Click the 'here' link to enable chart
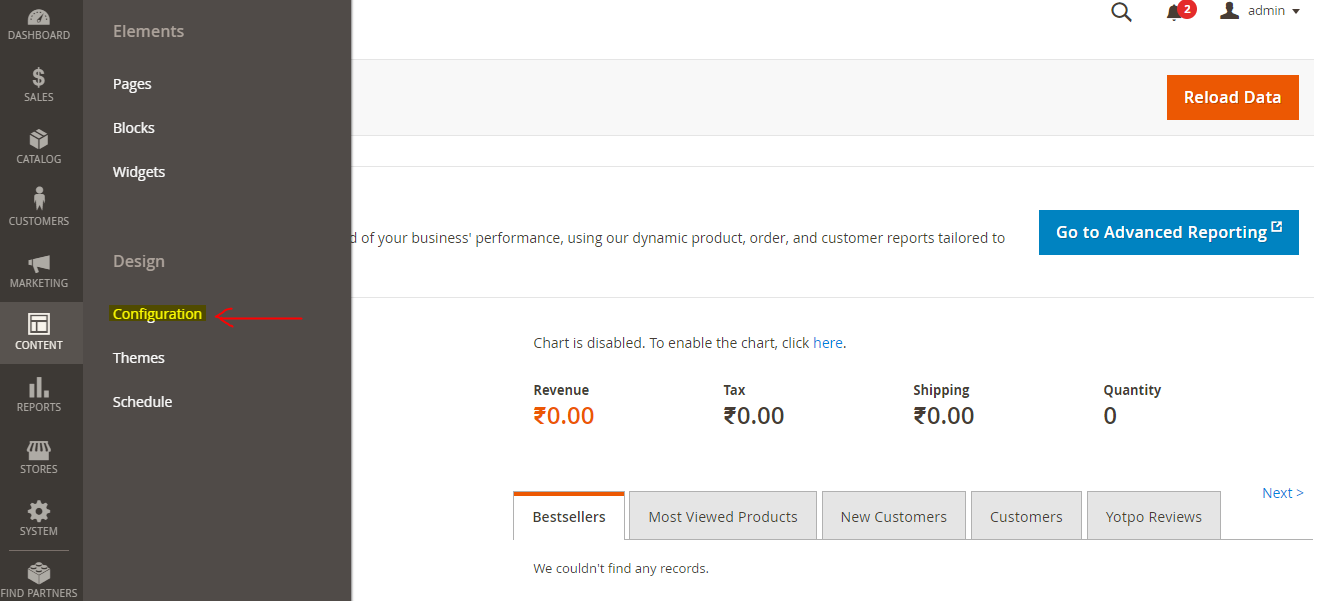Viewport: 1318px width, 601px height. pos(828,343)
